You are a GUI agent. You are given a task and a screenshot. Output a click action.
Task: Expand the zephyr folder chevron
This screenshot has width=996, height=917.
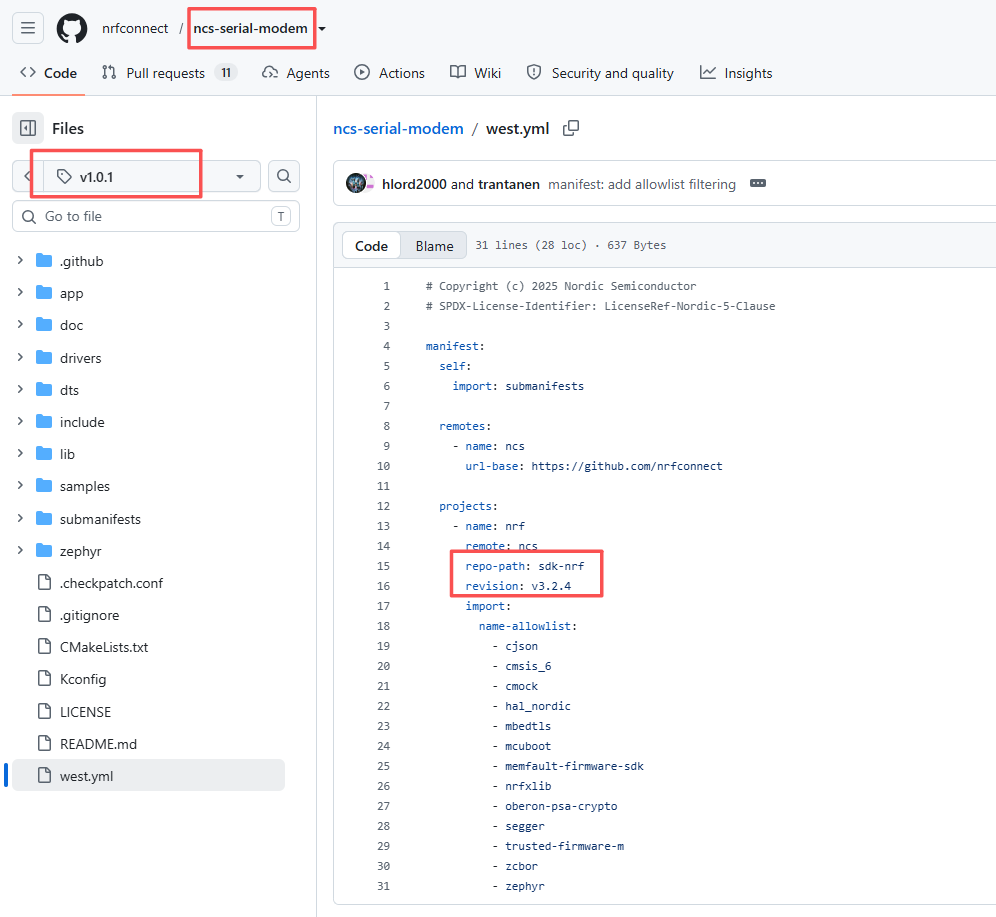coord(20,550)
